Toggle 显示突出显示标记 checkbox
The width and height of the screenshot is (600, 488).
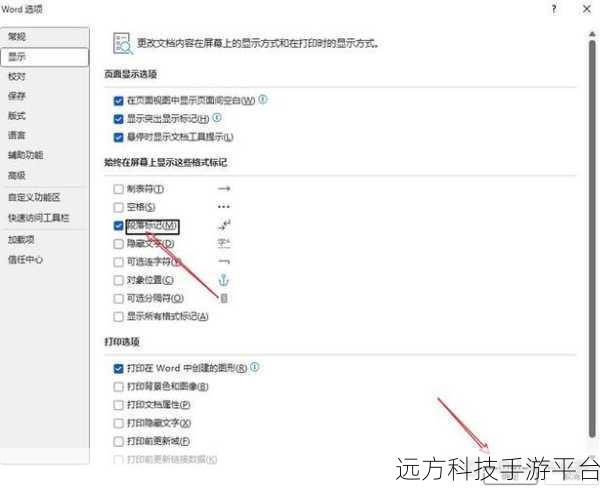coord(118,119)
